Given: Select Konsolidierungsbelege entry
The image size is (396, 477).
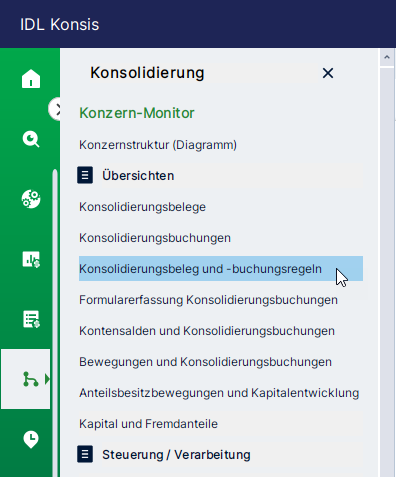Looking at the screenshot, I should 142,207.
